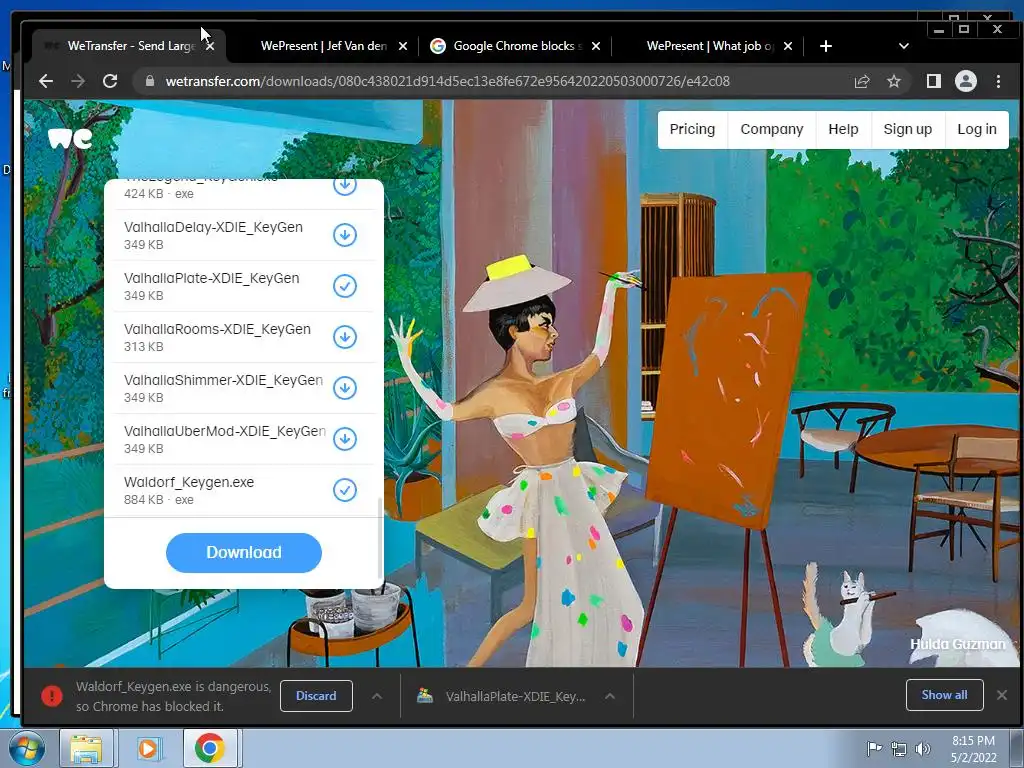Click the address bar URL

click(x=447, y=82)
